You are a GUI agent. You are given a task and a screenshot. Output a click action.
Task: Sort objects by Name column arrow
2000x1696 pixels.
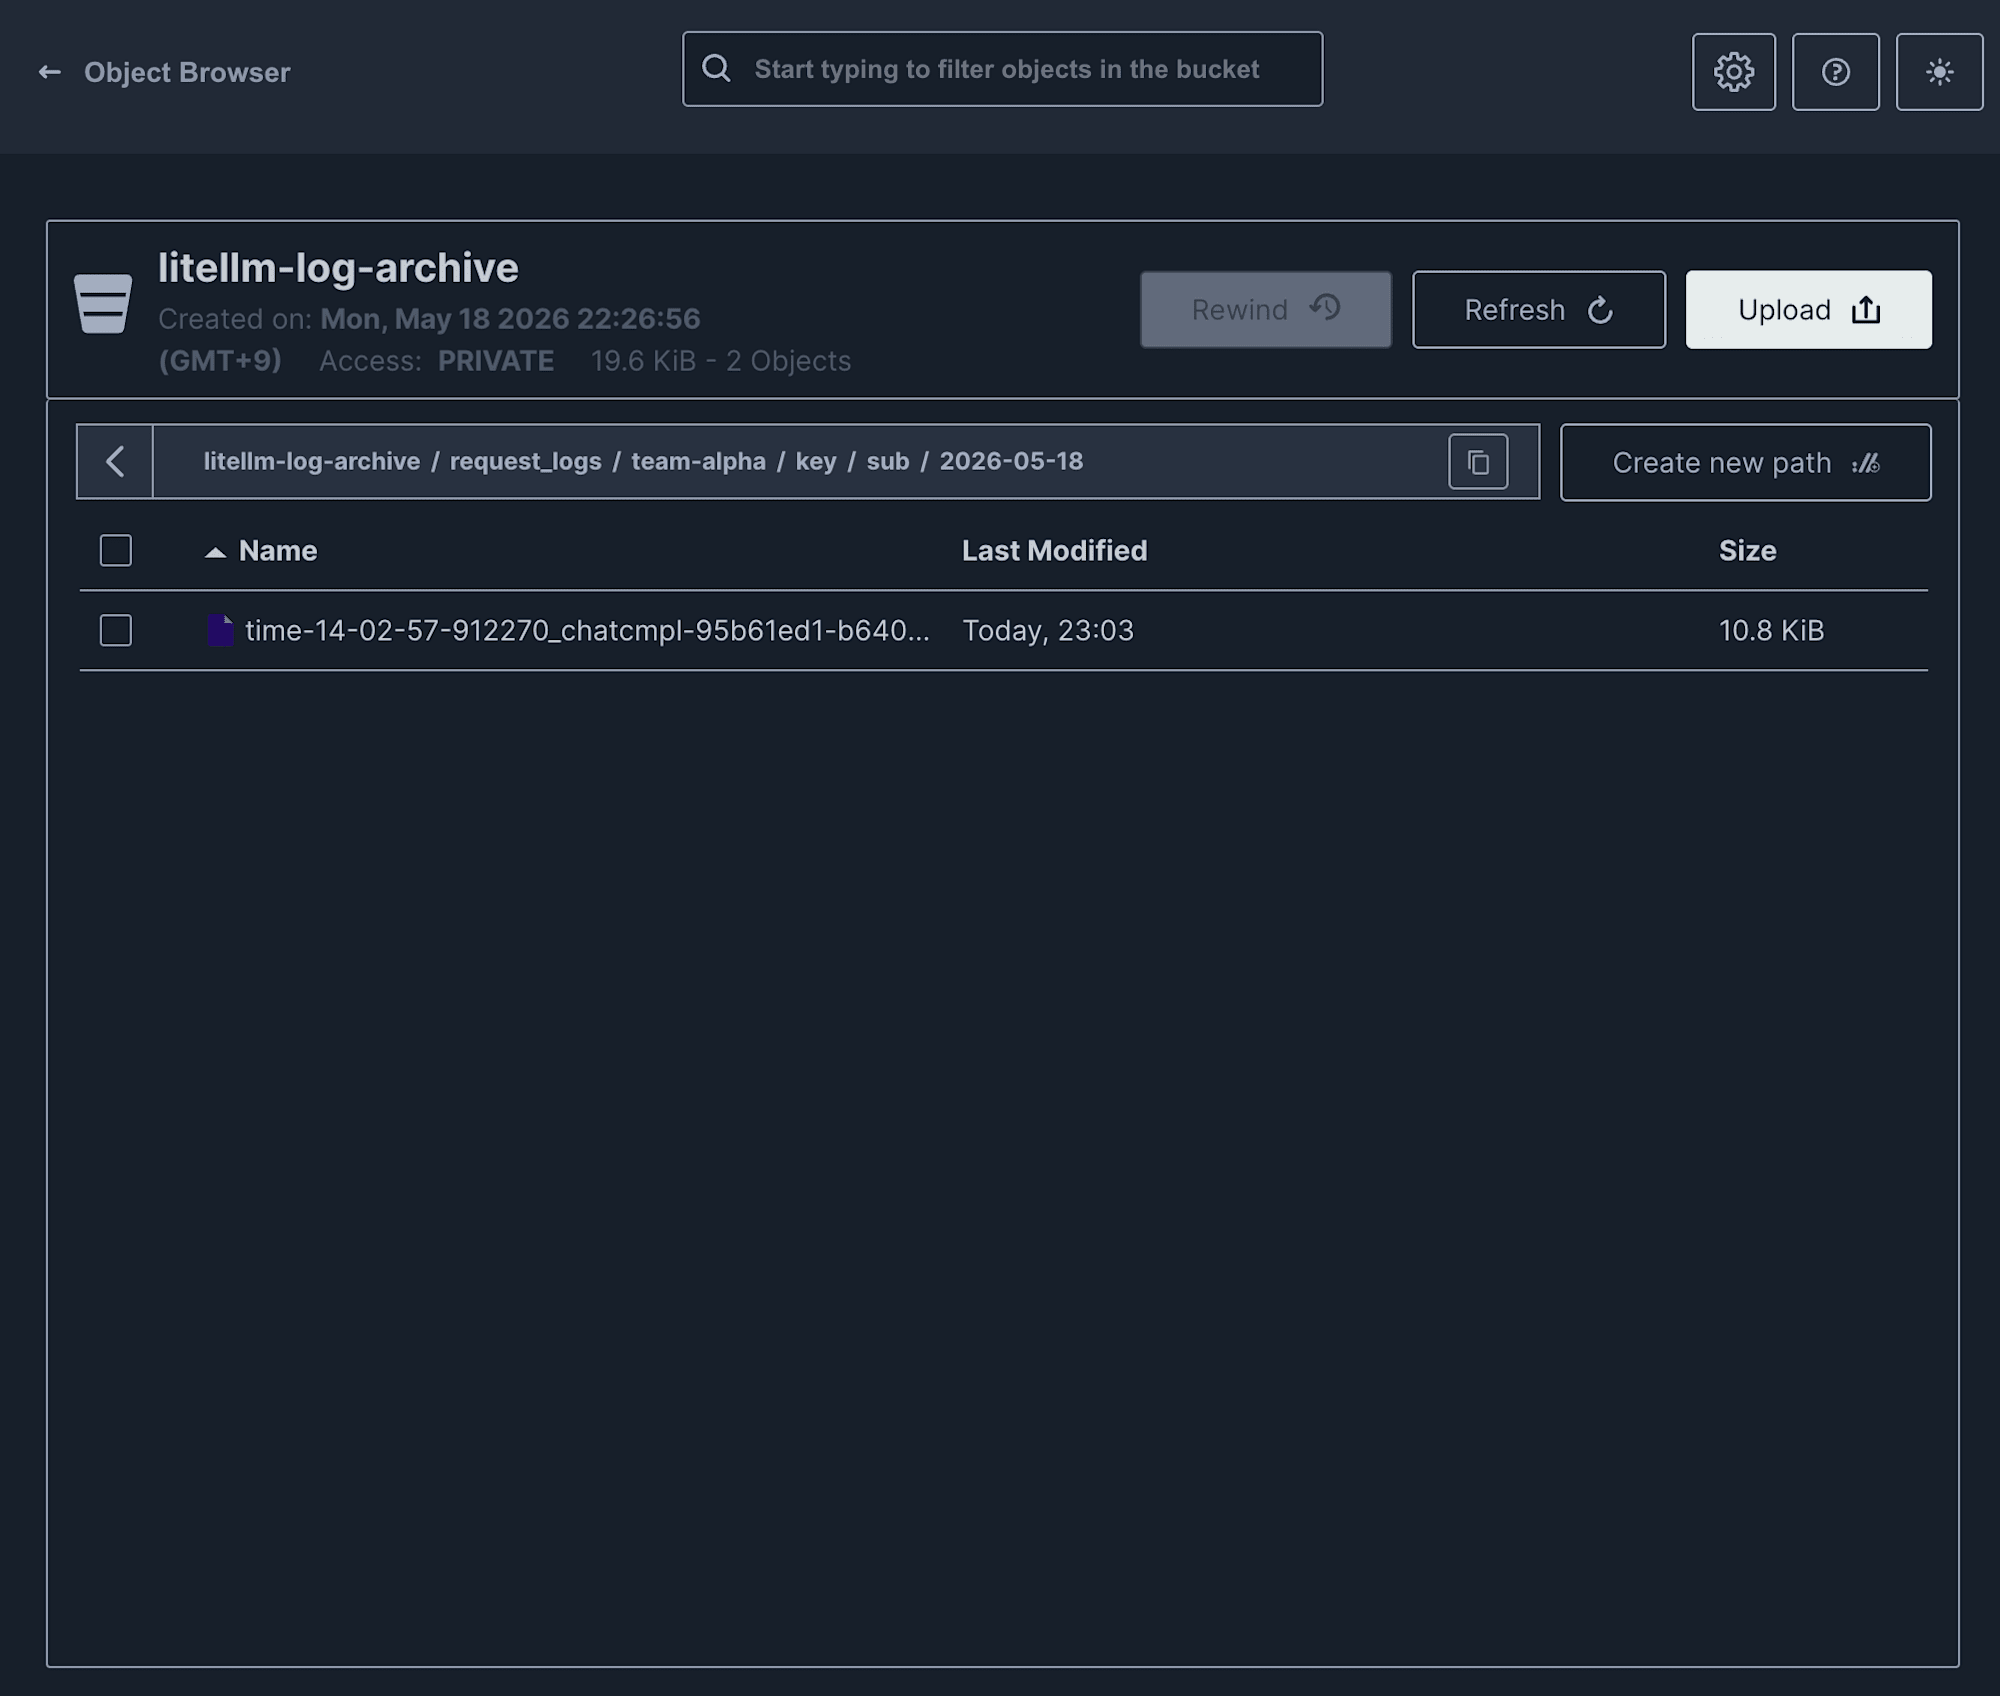click(x=215, y=552)
